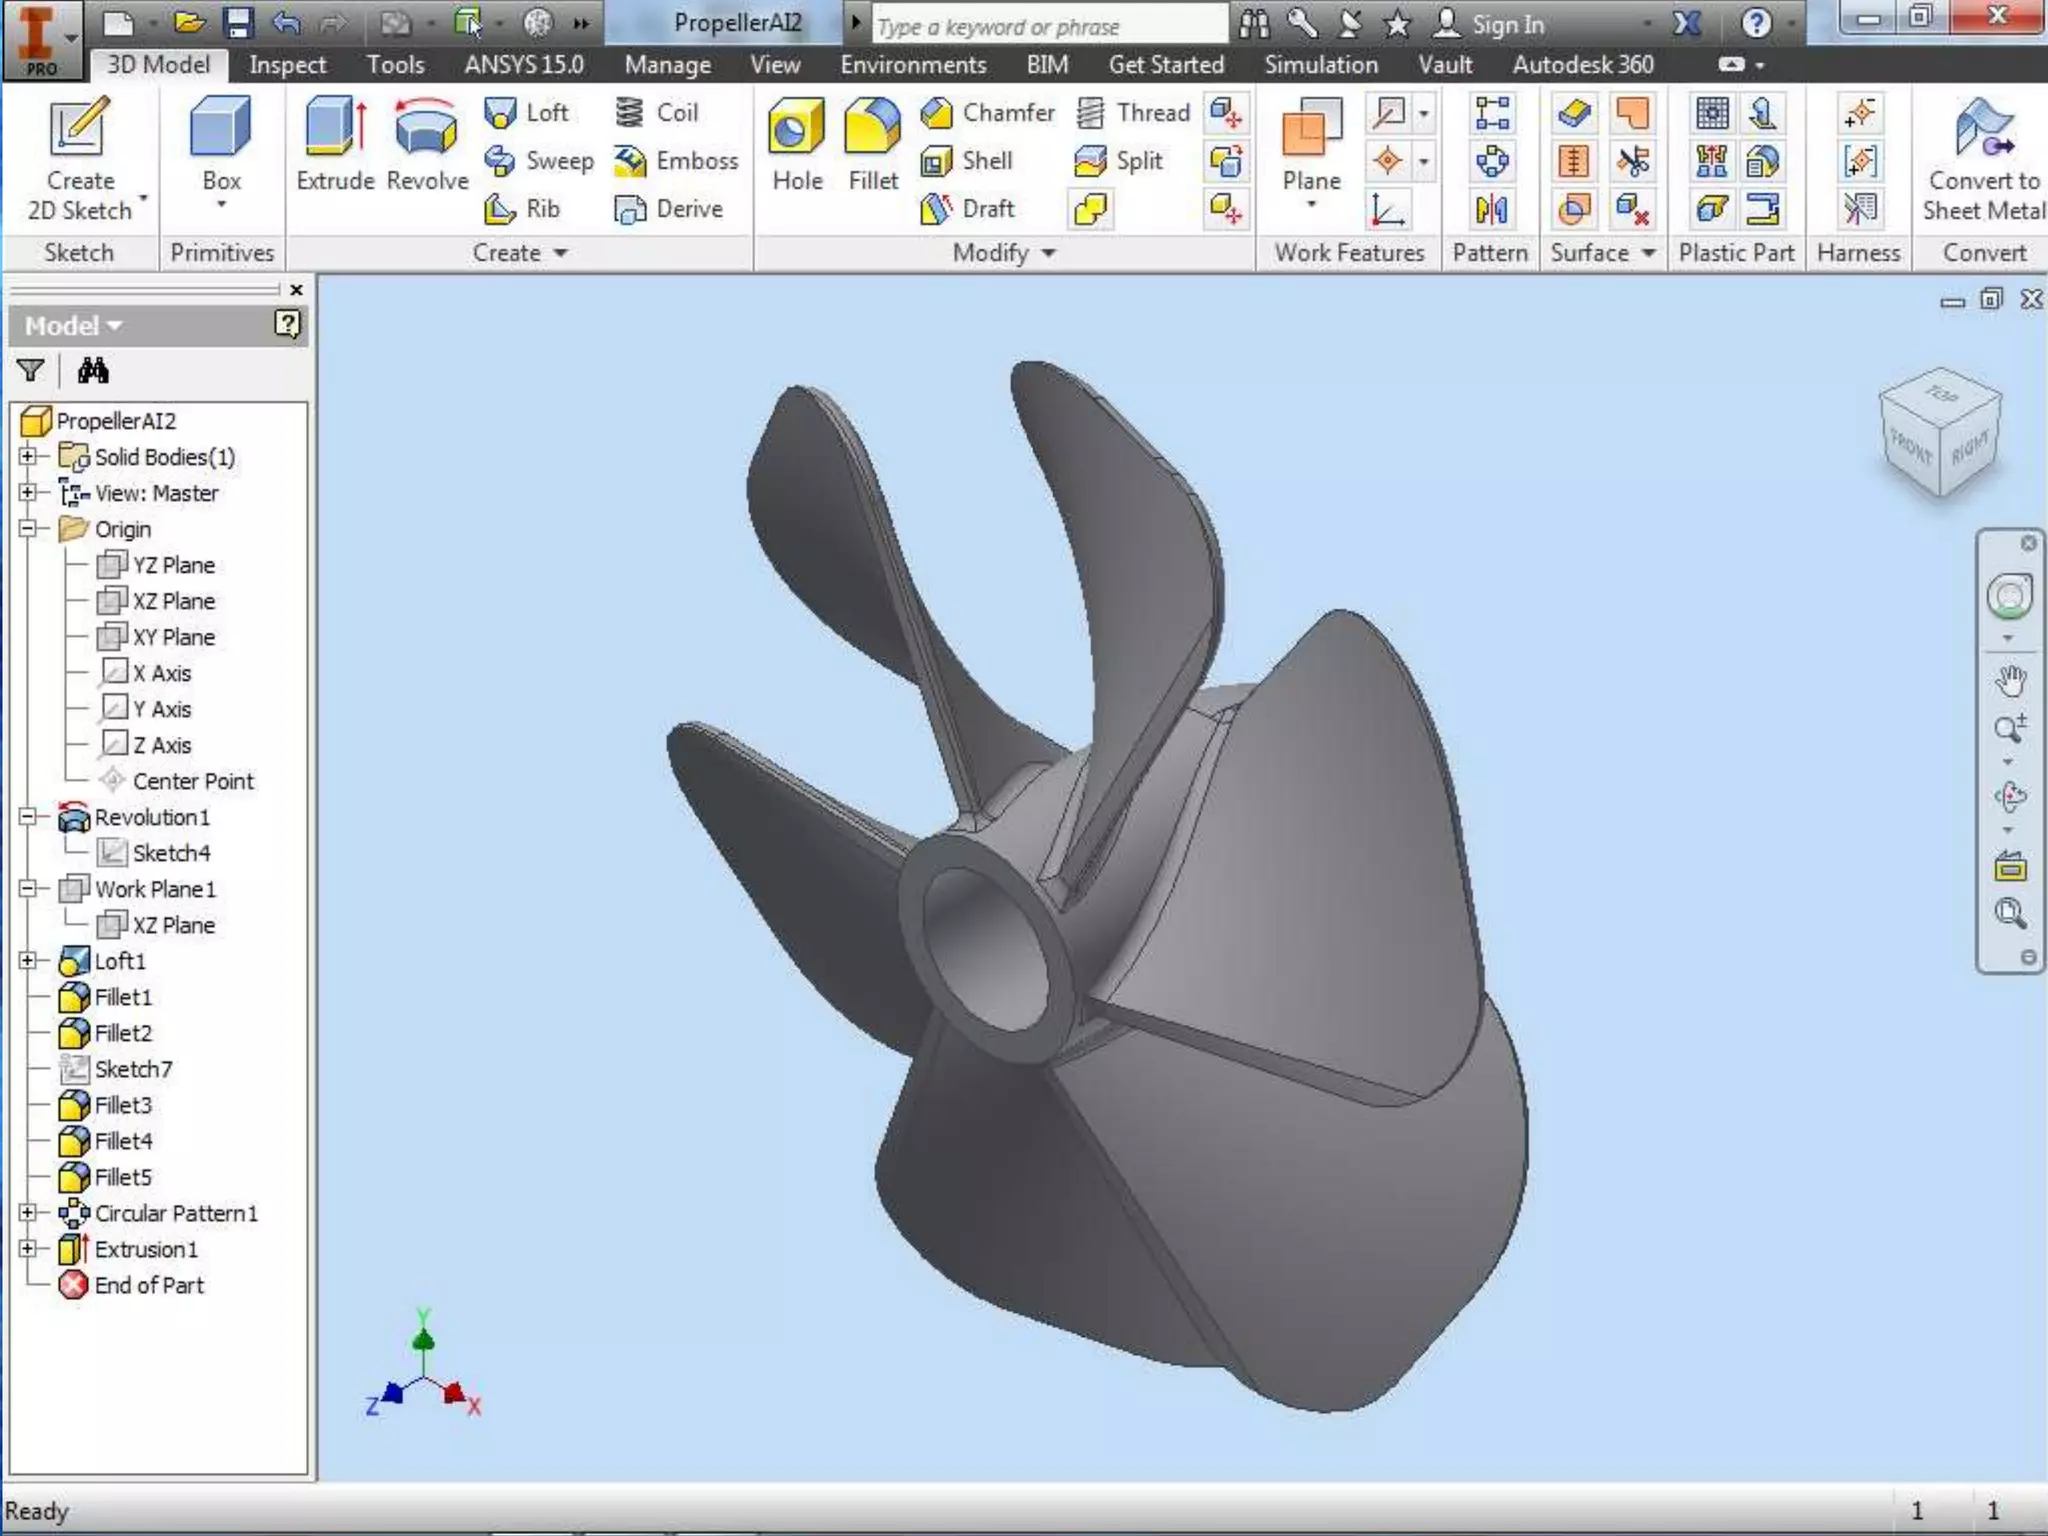The image size is (2048, 1536).
Task: Select Fillet3 in the model tree
Action: (x=122, y=1105)
